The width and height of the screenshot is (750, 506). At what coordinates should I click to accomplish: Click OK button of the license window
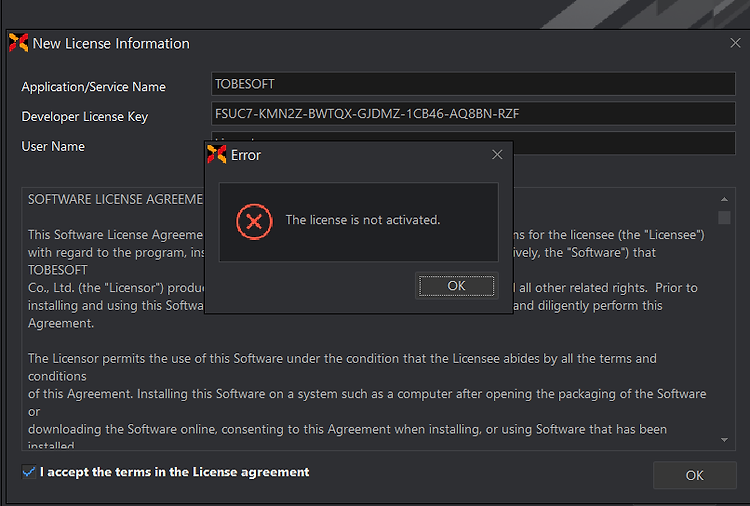click(x=695, y=475)
